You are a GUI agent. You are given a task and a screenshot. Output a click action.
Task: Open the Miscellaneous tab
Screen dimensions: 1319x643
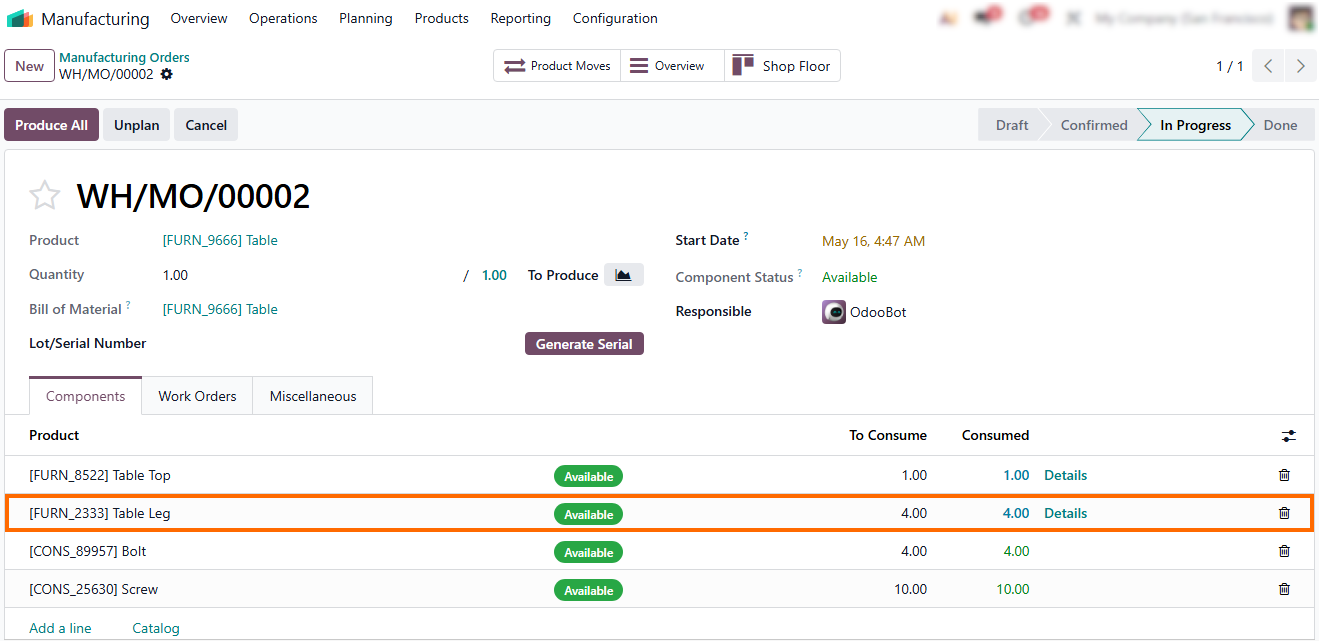pos(312,396)
